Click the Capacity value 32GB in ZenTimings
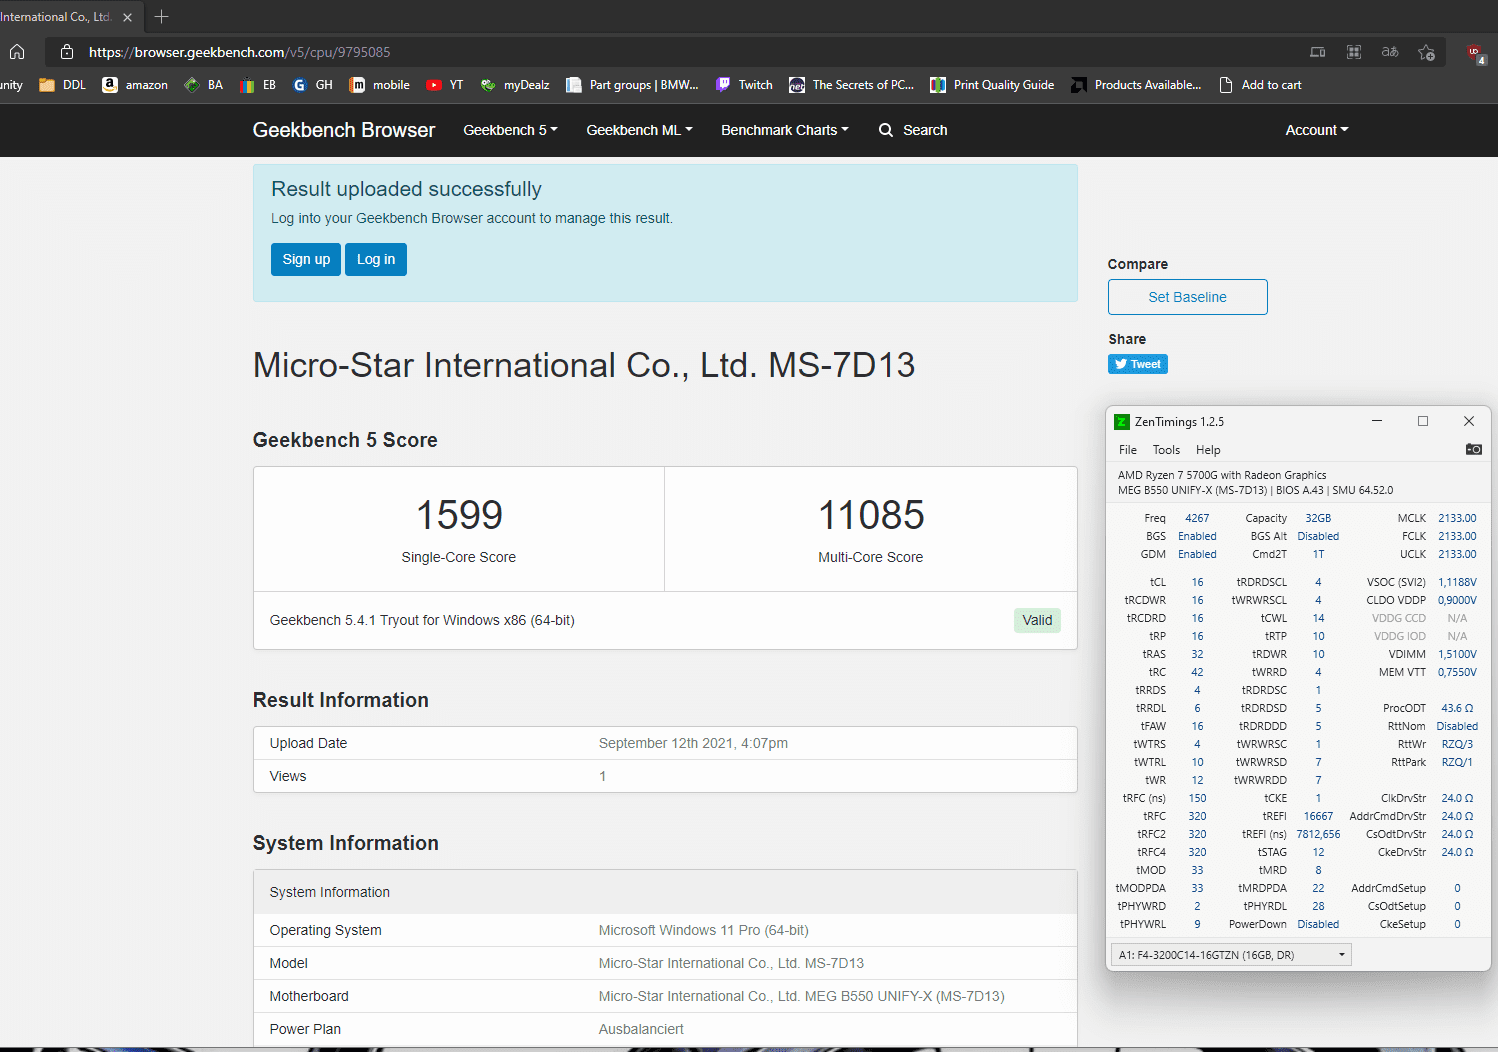Viewport: 1498px width, 1052px height. pyautogui.click(x=1318, y=518)
